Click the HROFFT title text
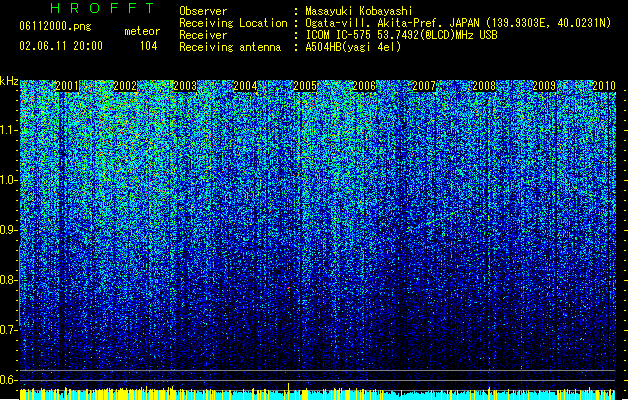629x400 pixels. tap(102, 8)
